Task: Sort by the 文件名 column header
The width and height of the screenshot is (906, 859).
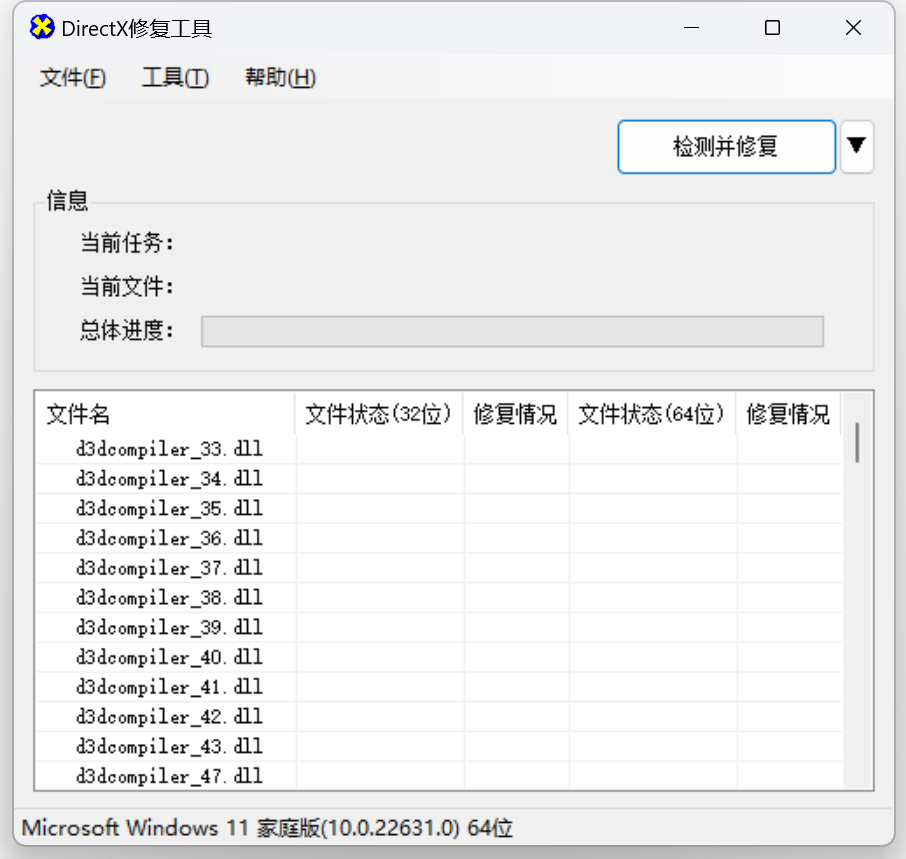Action: point(165,414)
